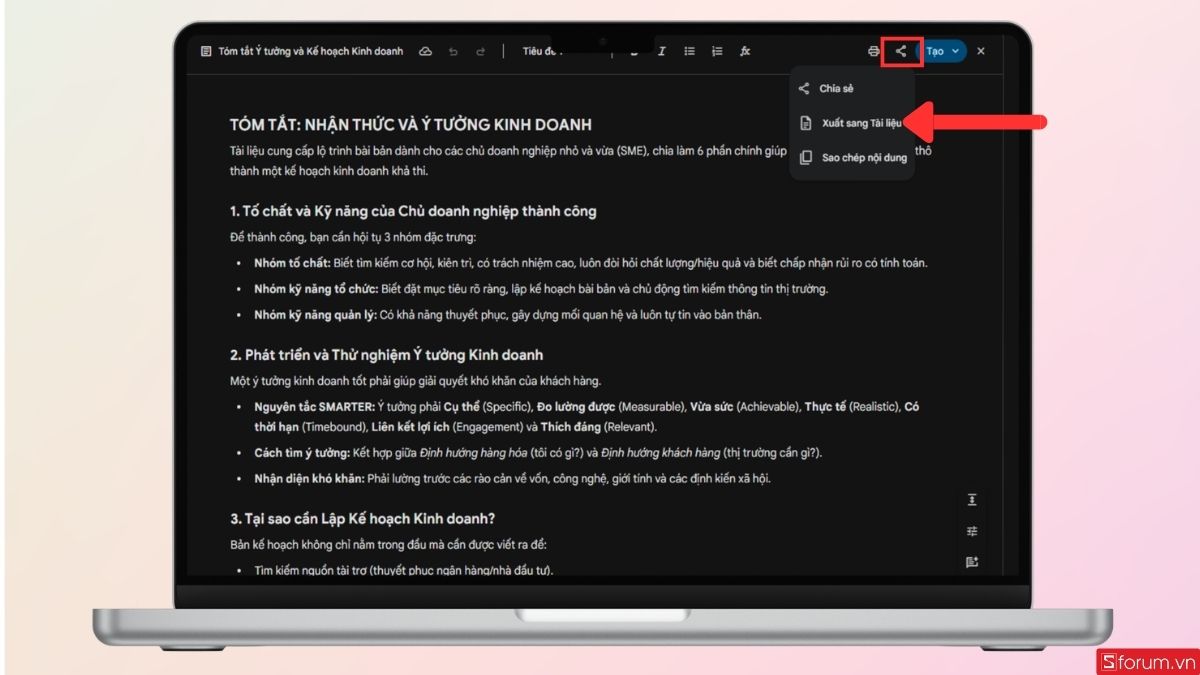Viewport: 1200px width, 675px height.
Task: Close the document canvas panel
Action: coord(981,51)
